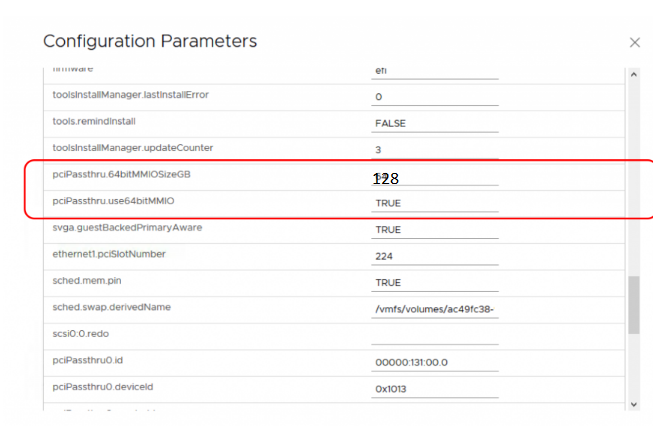Click the svga.guestBackedPrimaryAware value field
The height and width of the screenshot is (433, 653).
(435, 229)
